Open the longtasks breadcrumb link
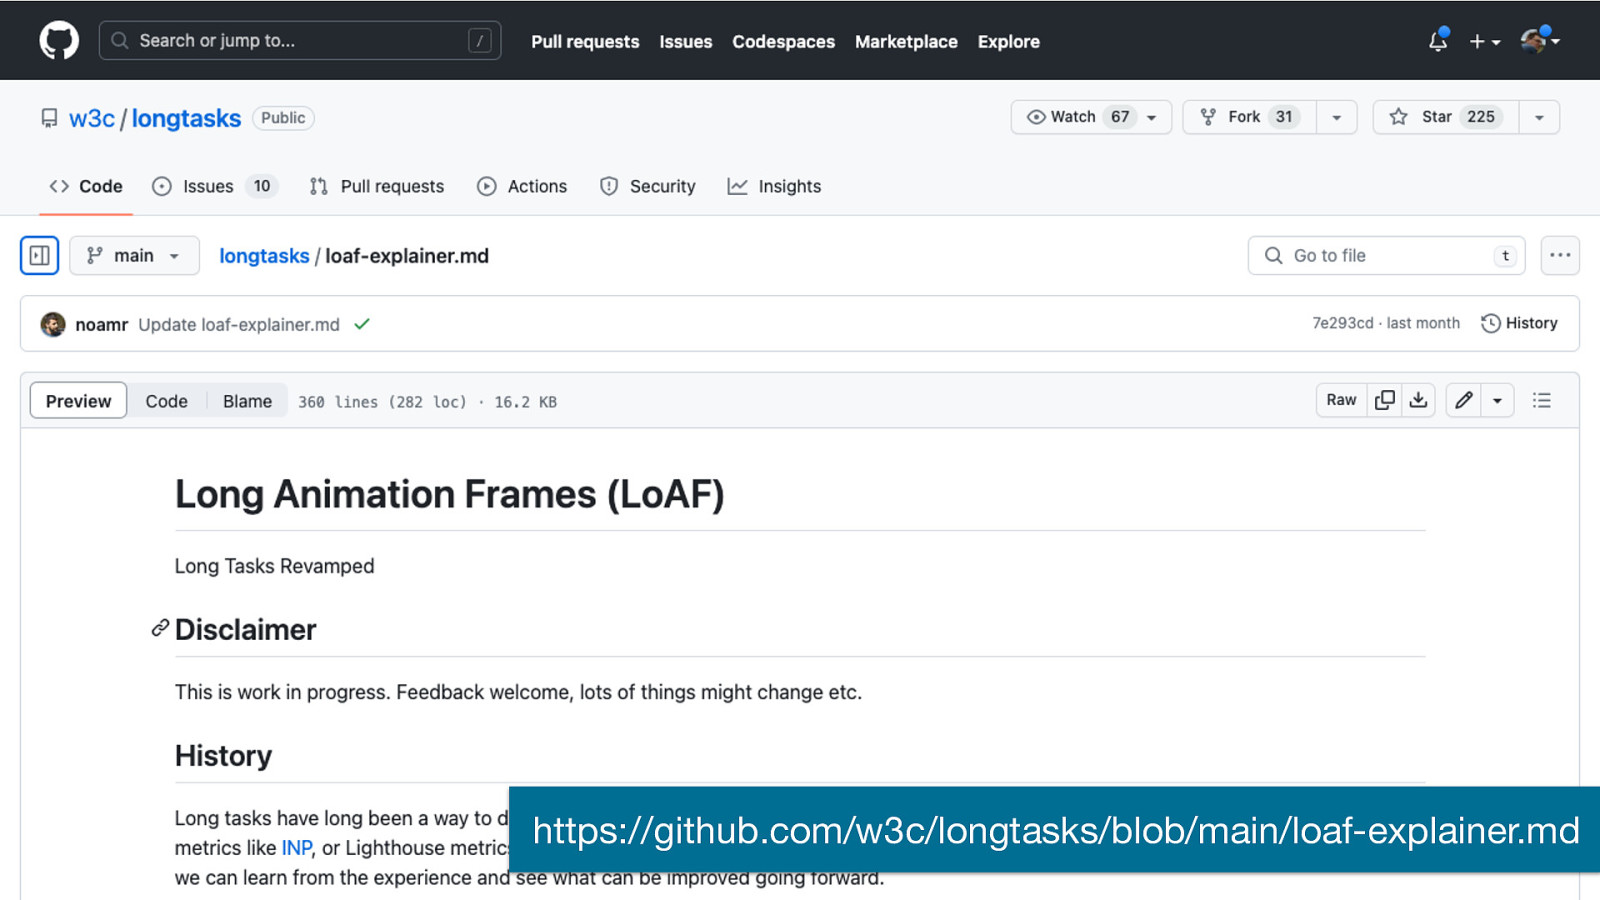1600x900 pixels. click(x=264, y=256)
